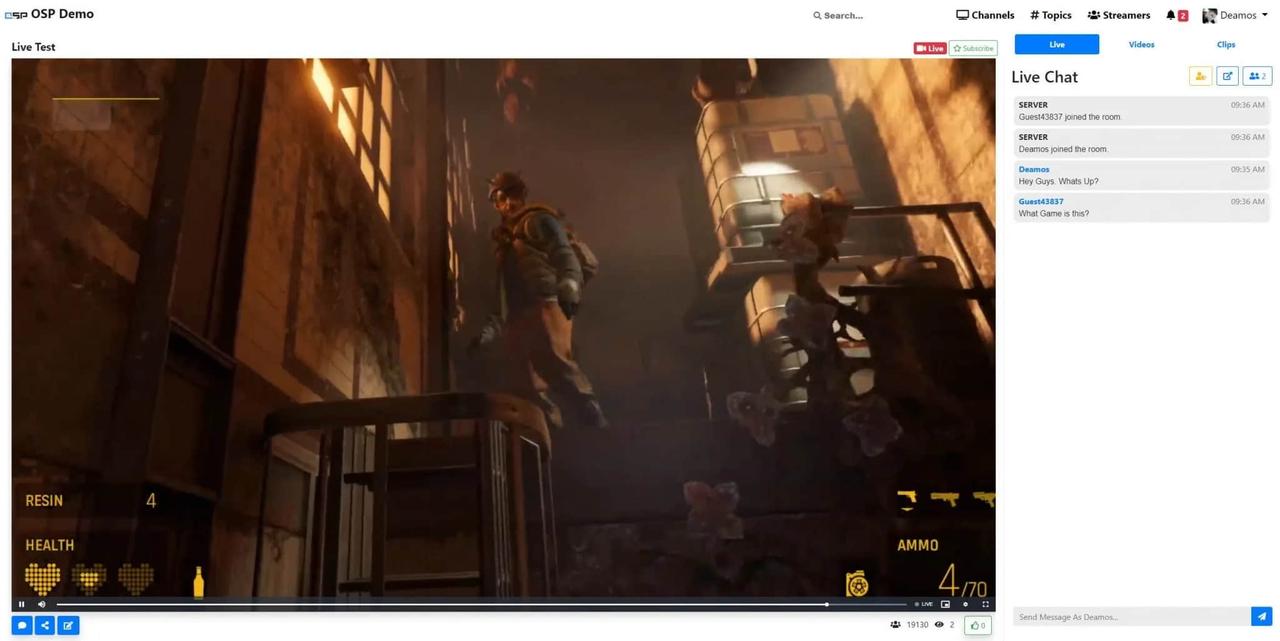Switch to the Clips tab

tap(1226, 44)
